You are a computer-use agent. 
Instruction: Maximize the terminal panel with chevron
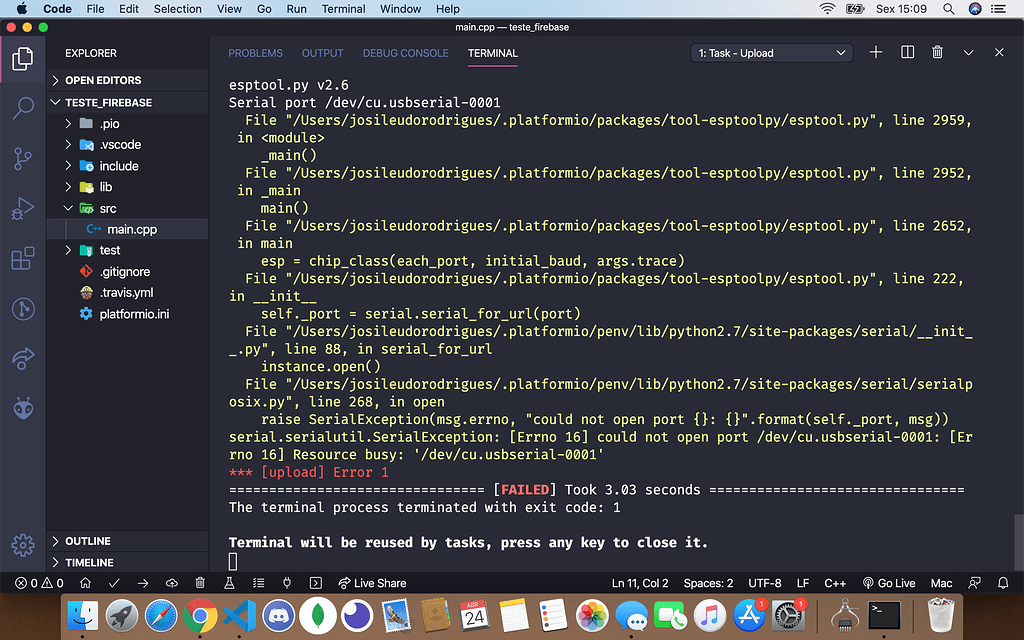pyautogui.click(x=967, y=52)
